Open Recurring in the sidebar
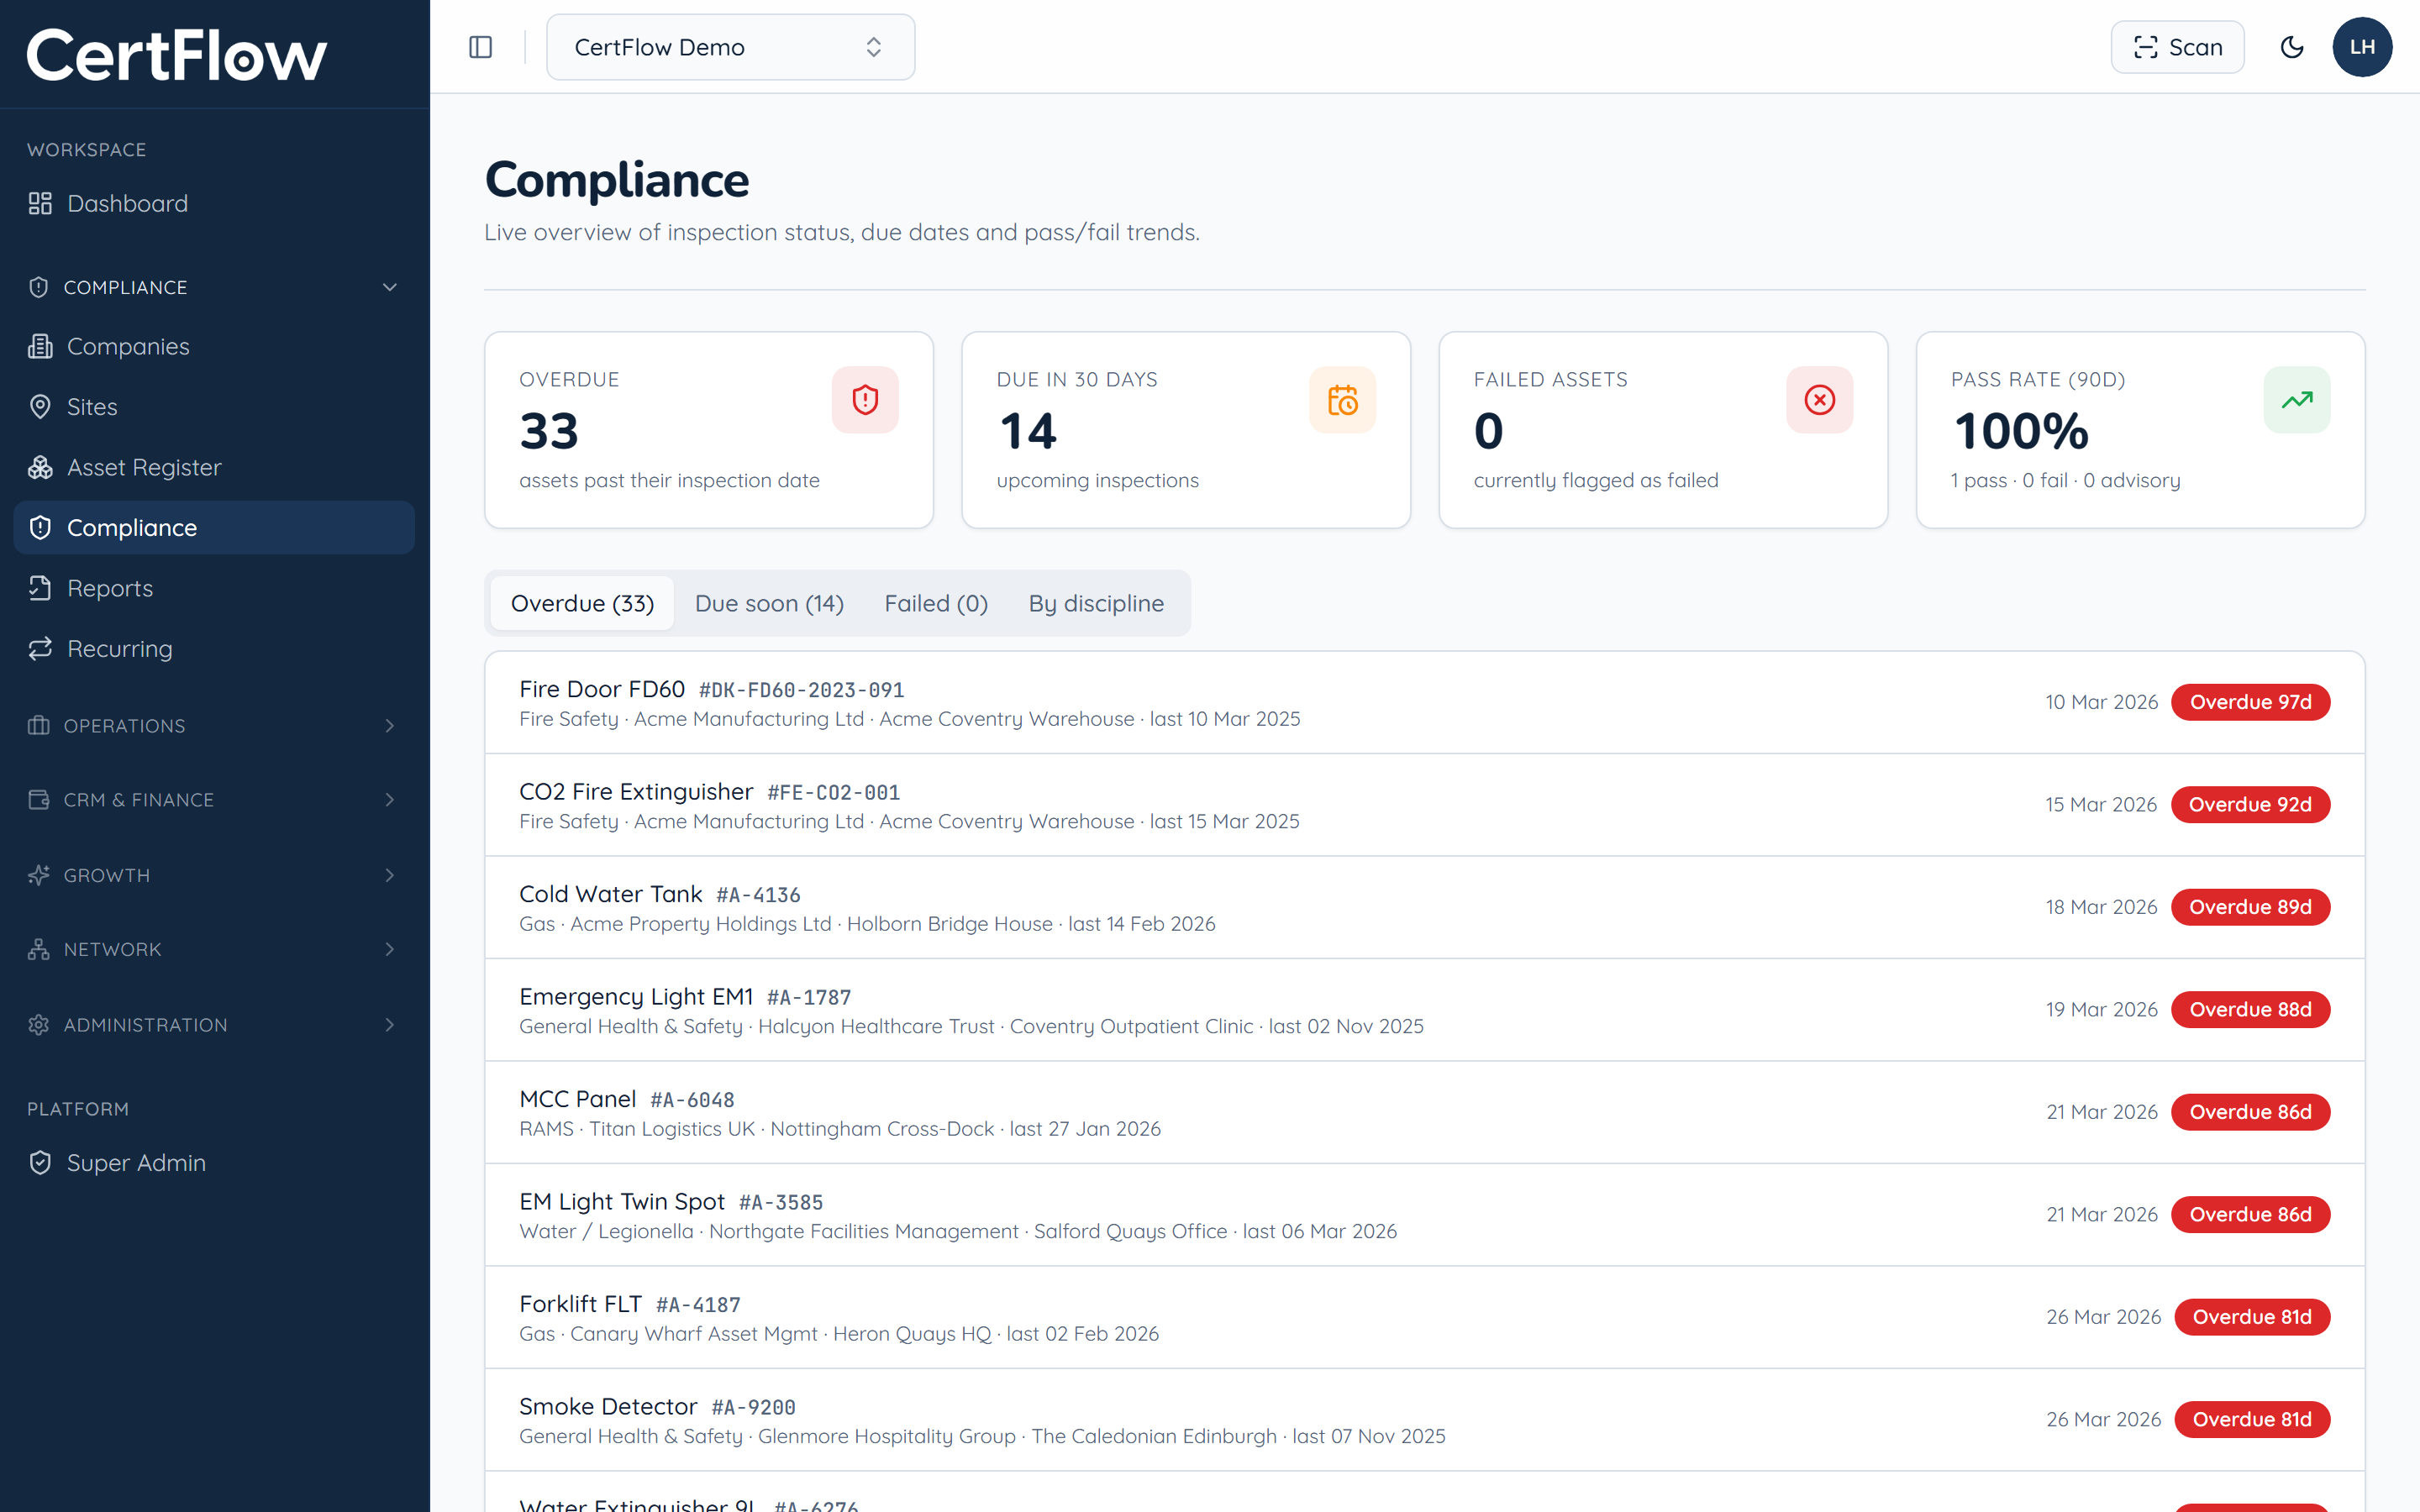Viewport: 2420px width, 1512px height. [x=214, y=649]
